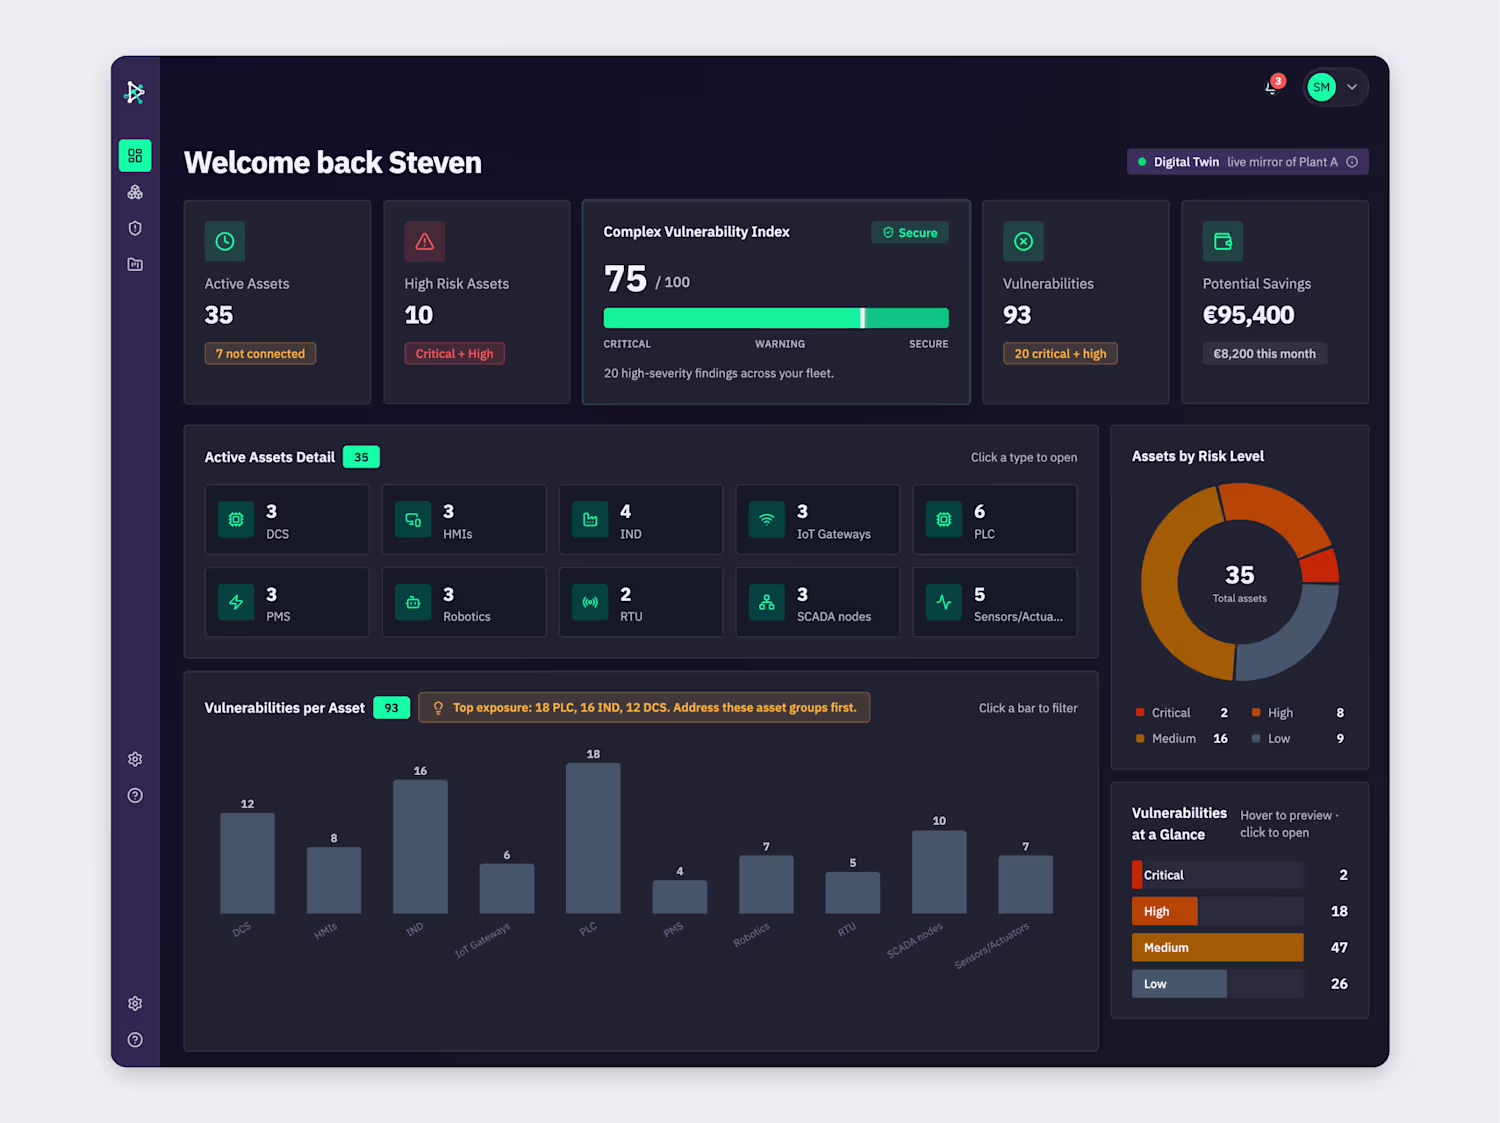Click the vulnerability index progress bar
1500x1123 pixels.
[x=776, y=318]
